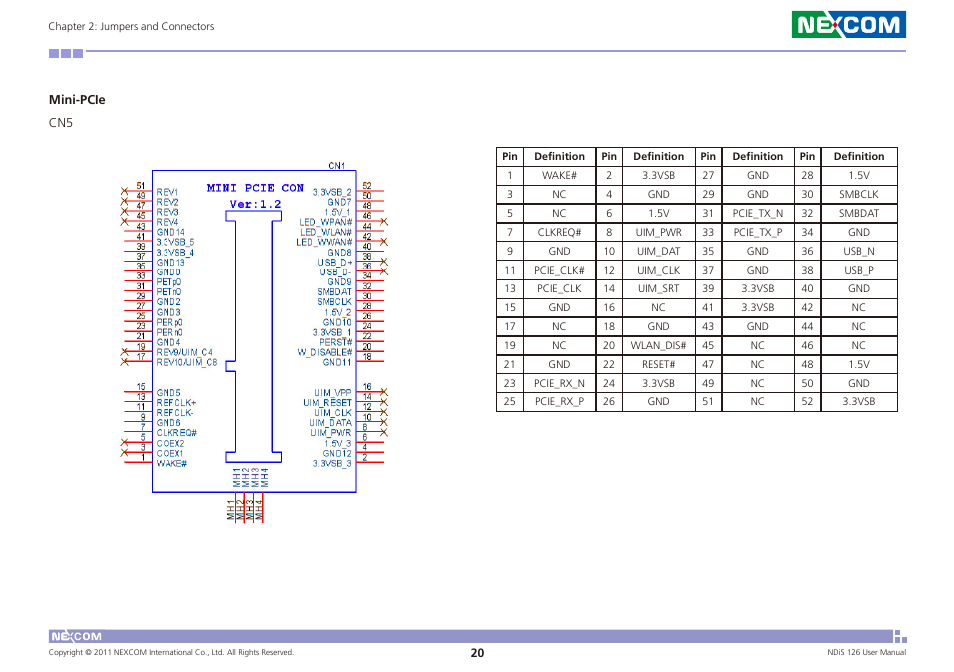
Task: Click the 'LED_WLAN#' label in the schematic
Action: click(x=326, y=232)
